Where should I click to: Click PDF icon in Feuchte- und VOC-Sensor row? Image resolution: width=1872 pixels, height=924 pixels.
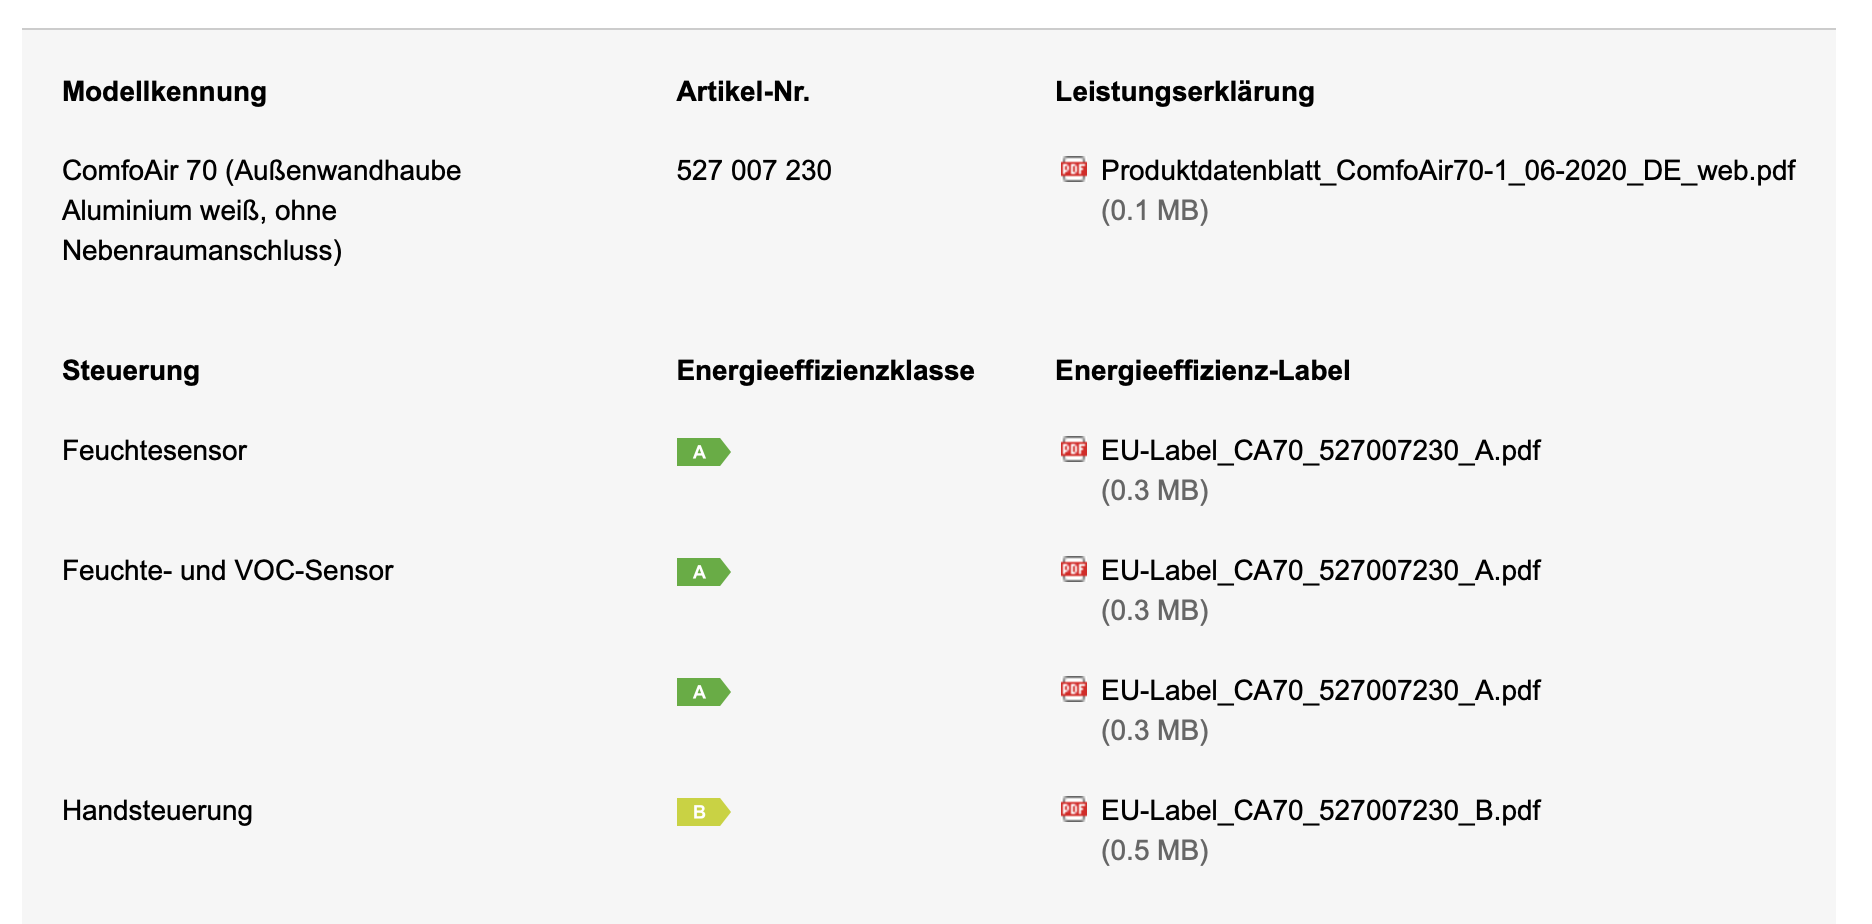(x=1074, y=569)
